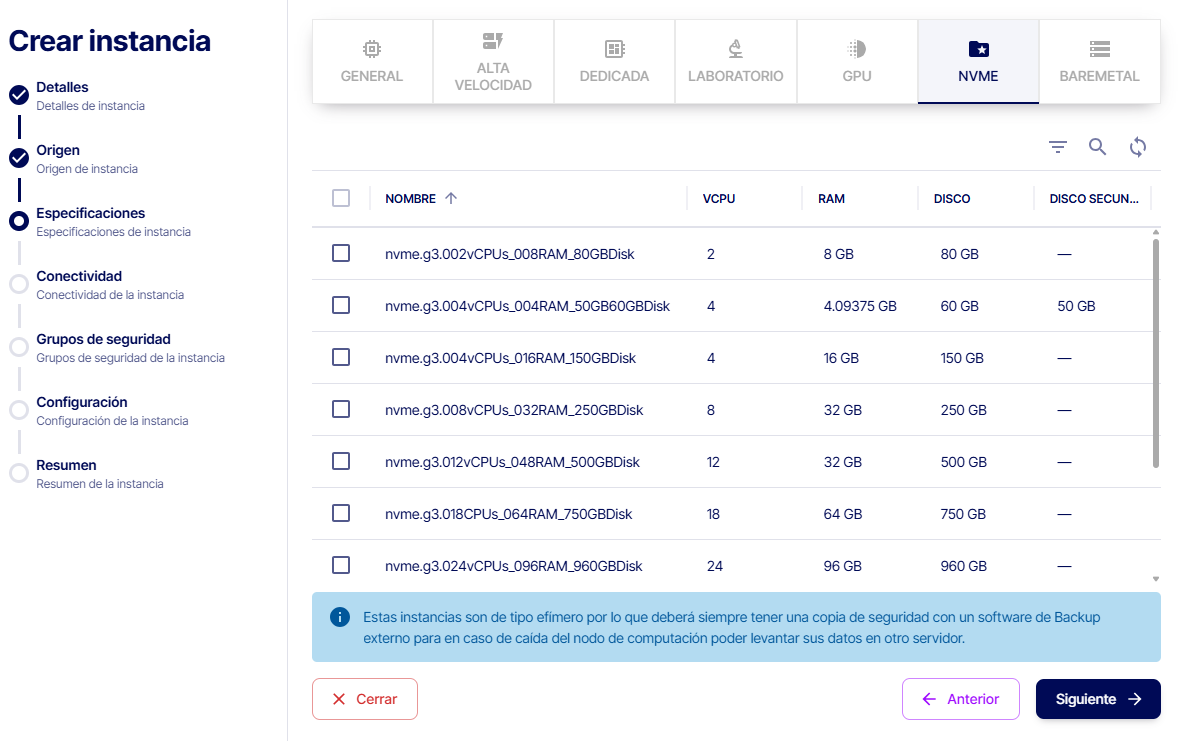Close the wizard with Cerrar
The height and width of the screenshot is (741, 1178).
365,699
